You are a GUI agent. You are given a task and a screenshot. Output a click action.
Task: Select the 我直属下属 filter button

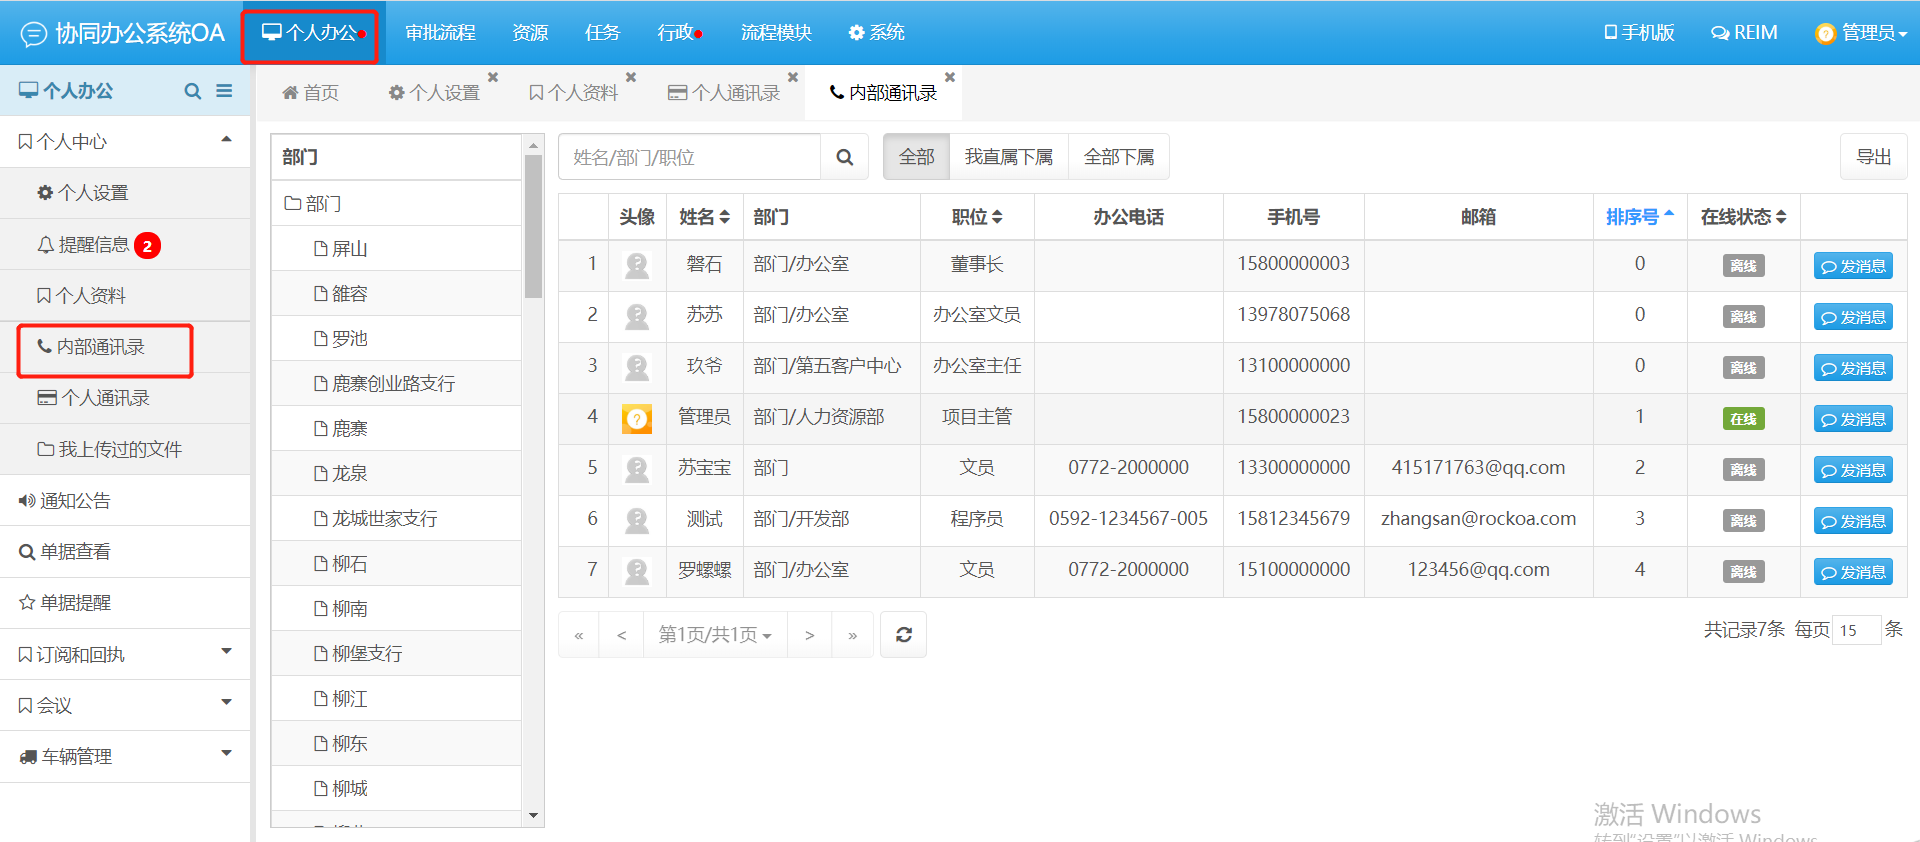pyautogui.click(x=1009, y=157)
